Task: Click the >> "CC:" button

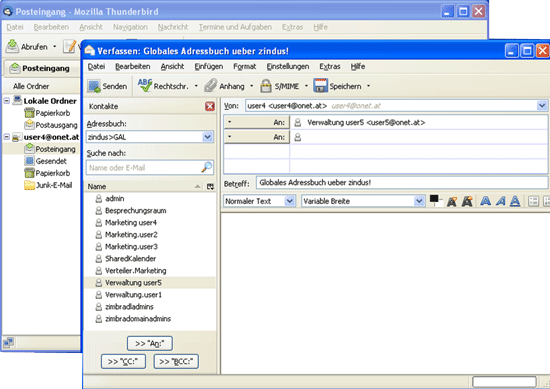Action: (x=123, y=361)
